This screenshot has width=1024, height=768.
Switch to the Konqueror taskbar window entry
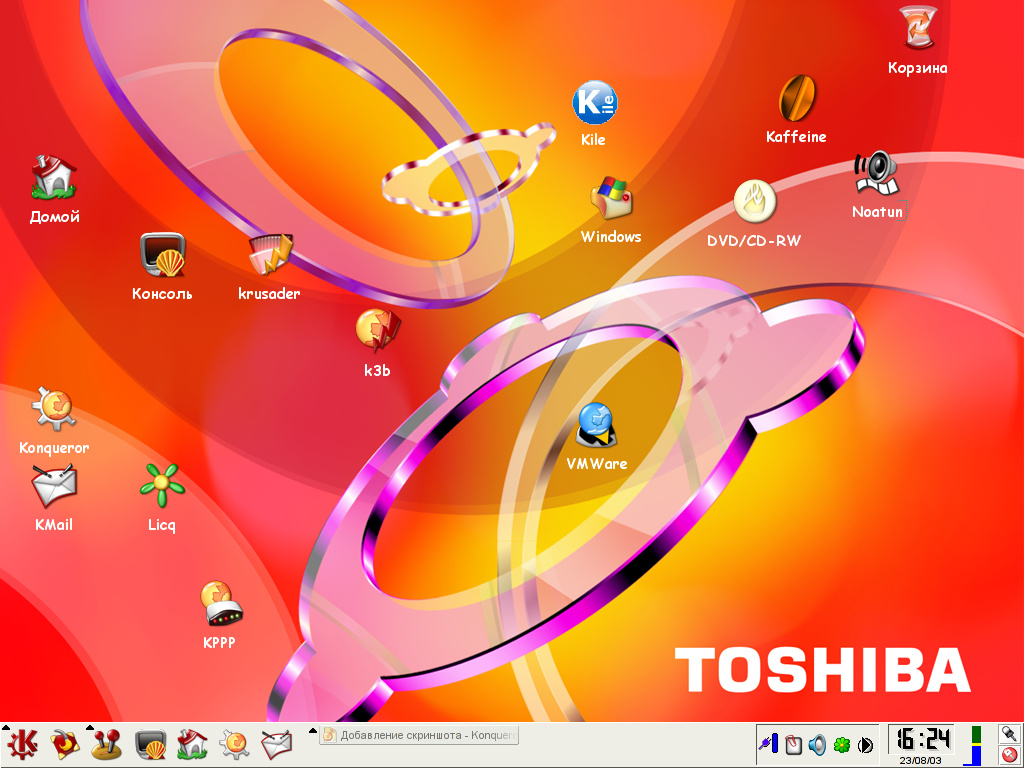(x=420, y=735)
